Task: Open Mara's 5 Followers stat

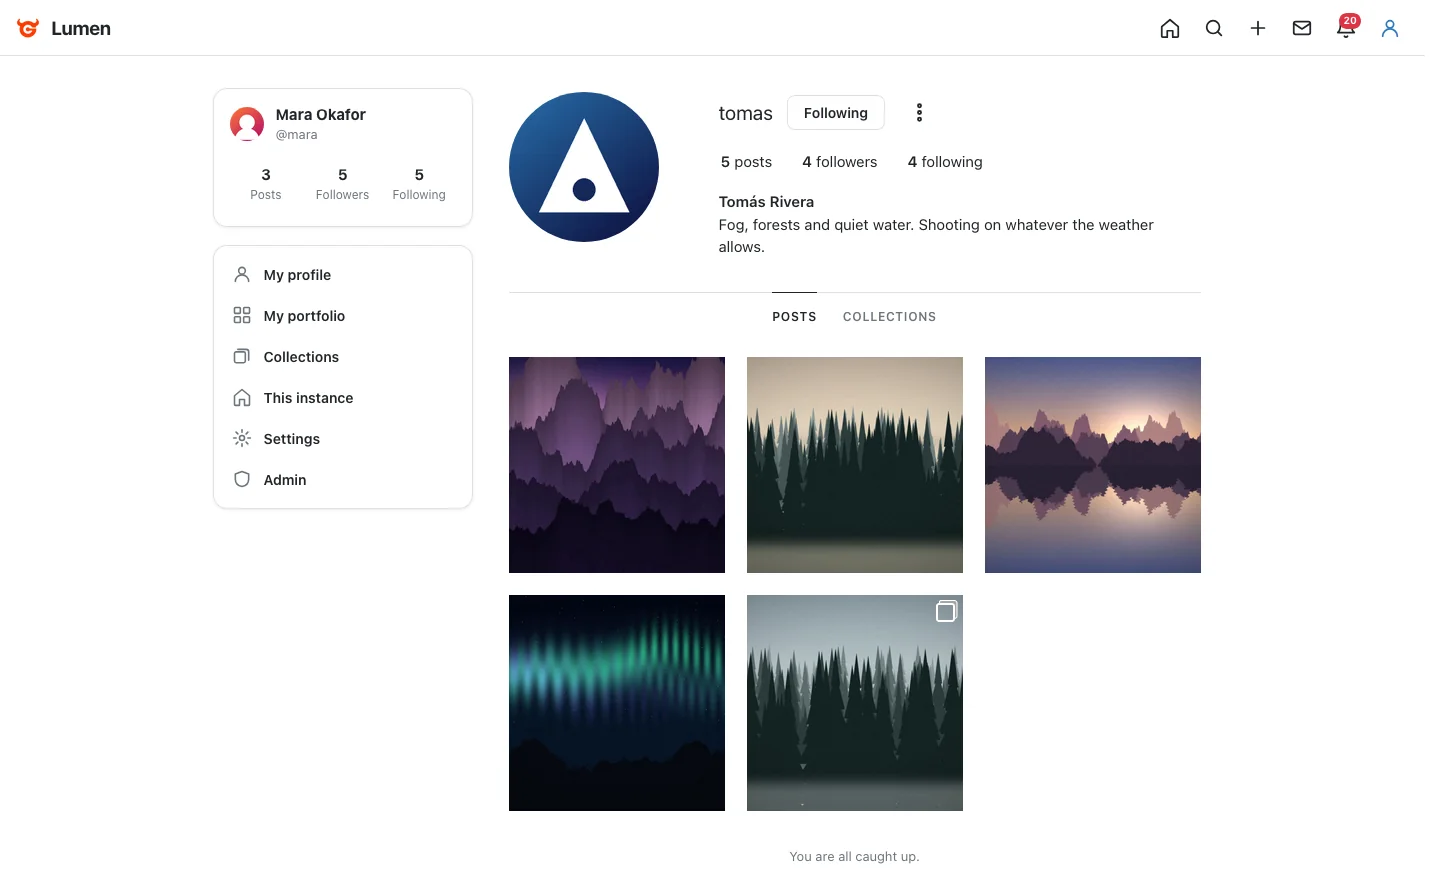Action: point(343,184)
